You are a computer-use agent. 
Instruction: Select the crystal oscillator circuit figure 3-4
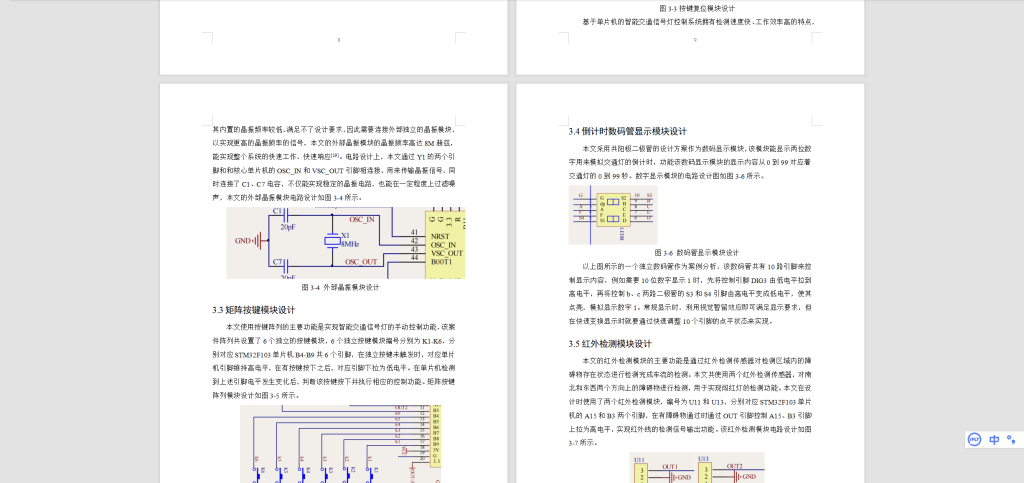pos(345,243)
